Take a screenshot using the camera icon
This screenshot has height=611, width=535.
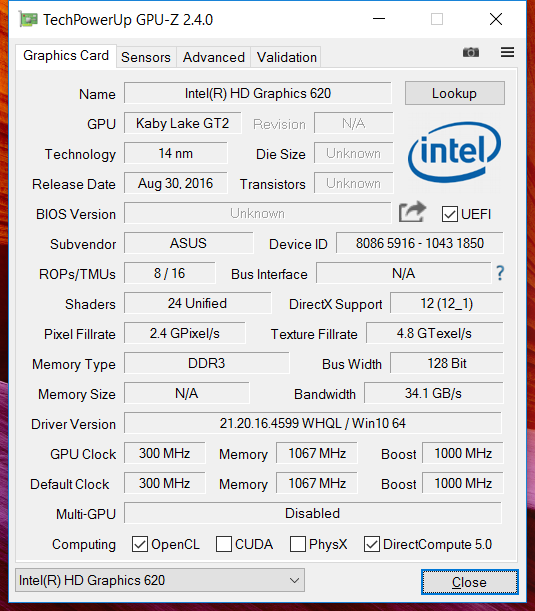[470, 52]
